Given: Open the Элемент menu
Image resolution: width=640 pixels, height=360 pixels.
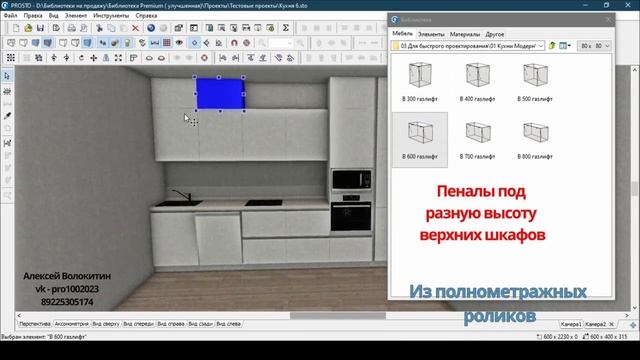Looking at the screenshot, I should (76, 16).
